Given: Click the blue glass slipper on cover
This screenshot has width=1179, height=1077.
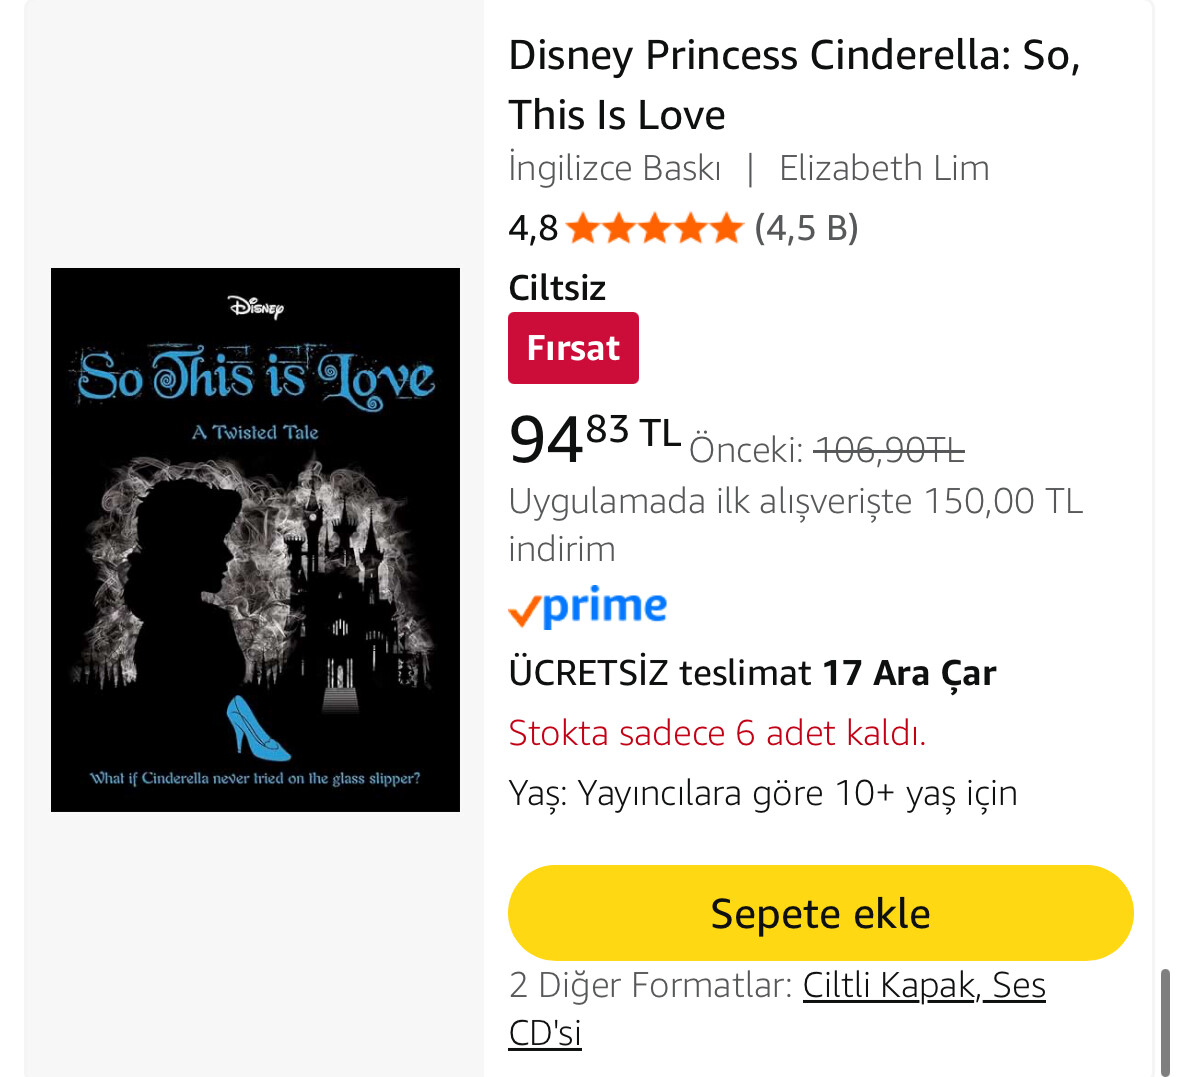Looking at the screenshot, I should (256, 727).
